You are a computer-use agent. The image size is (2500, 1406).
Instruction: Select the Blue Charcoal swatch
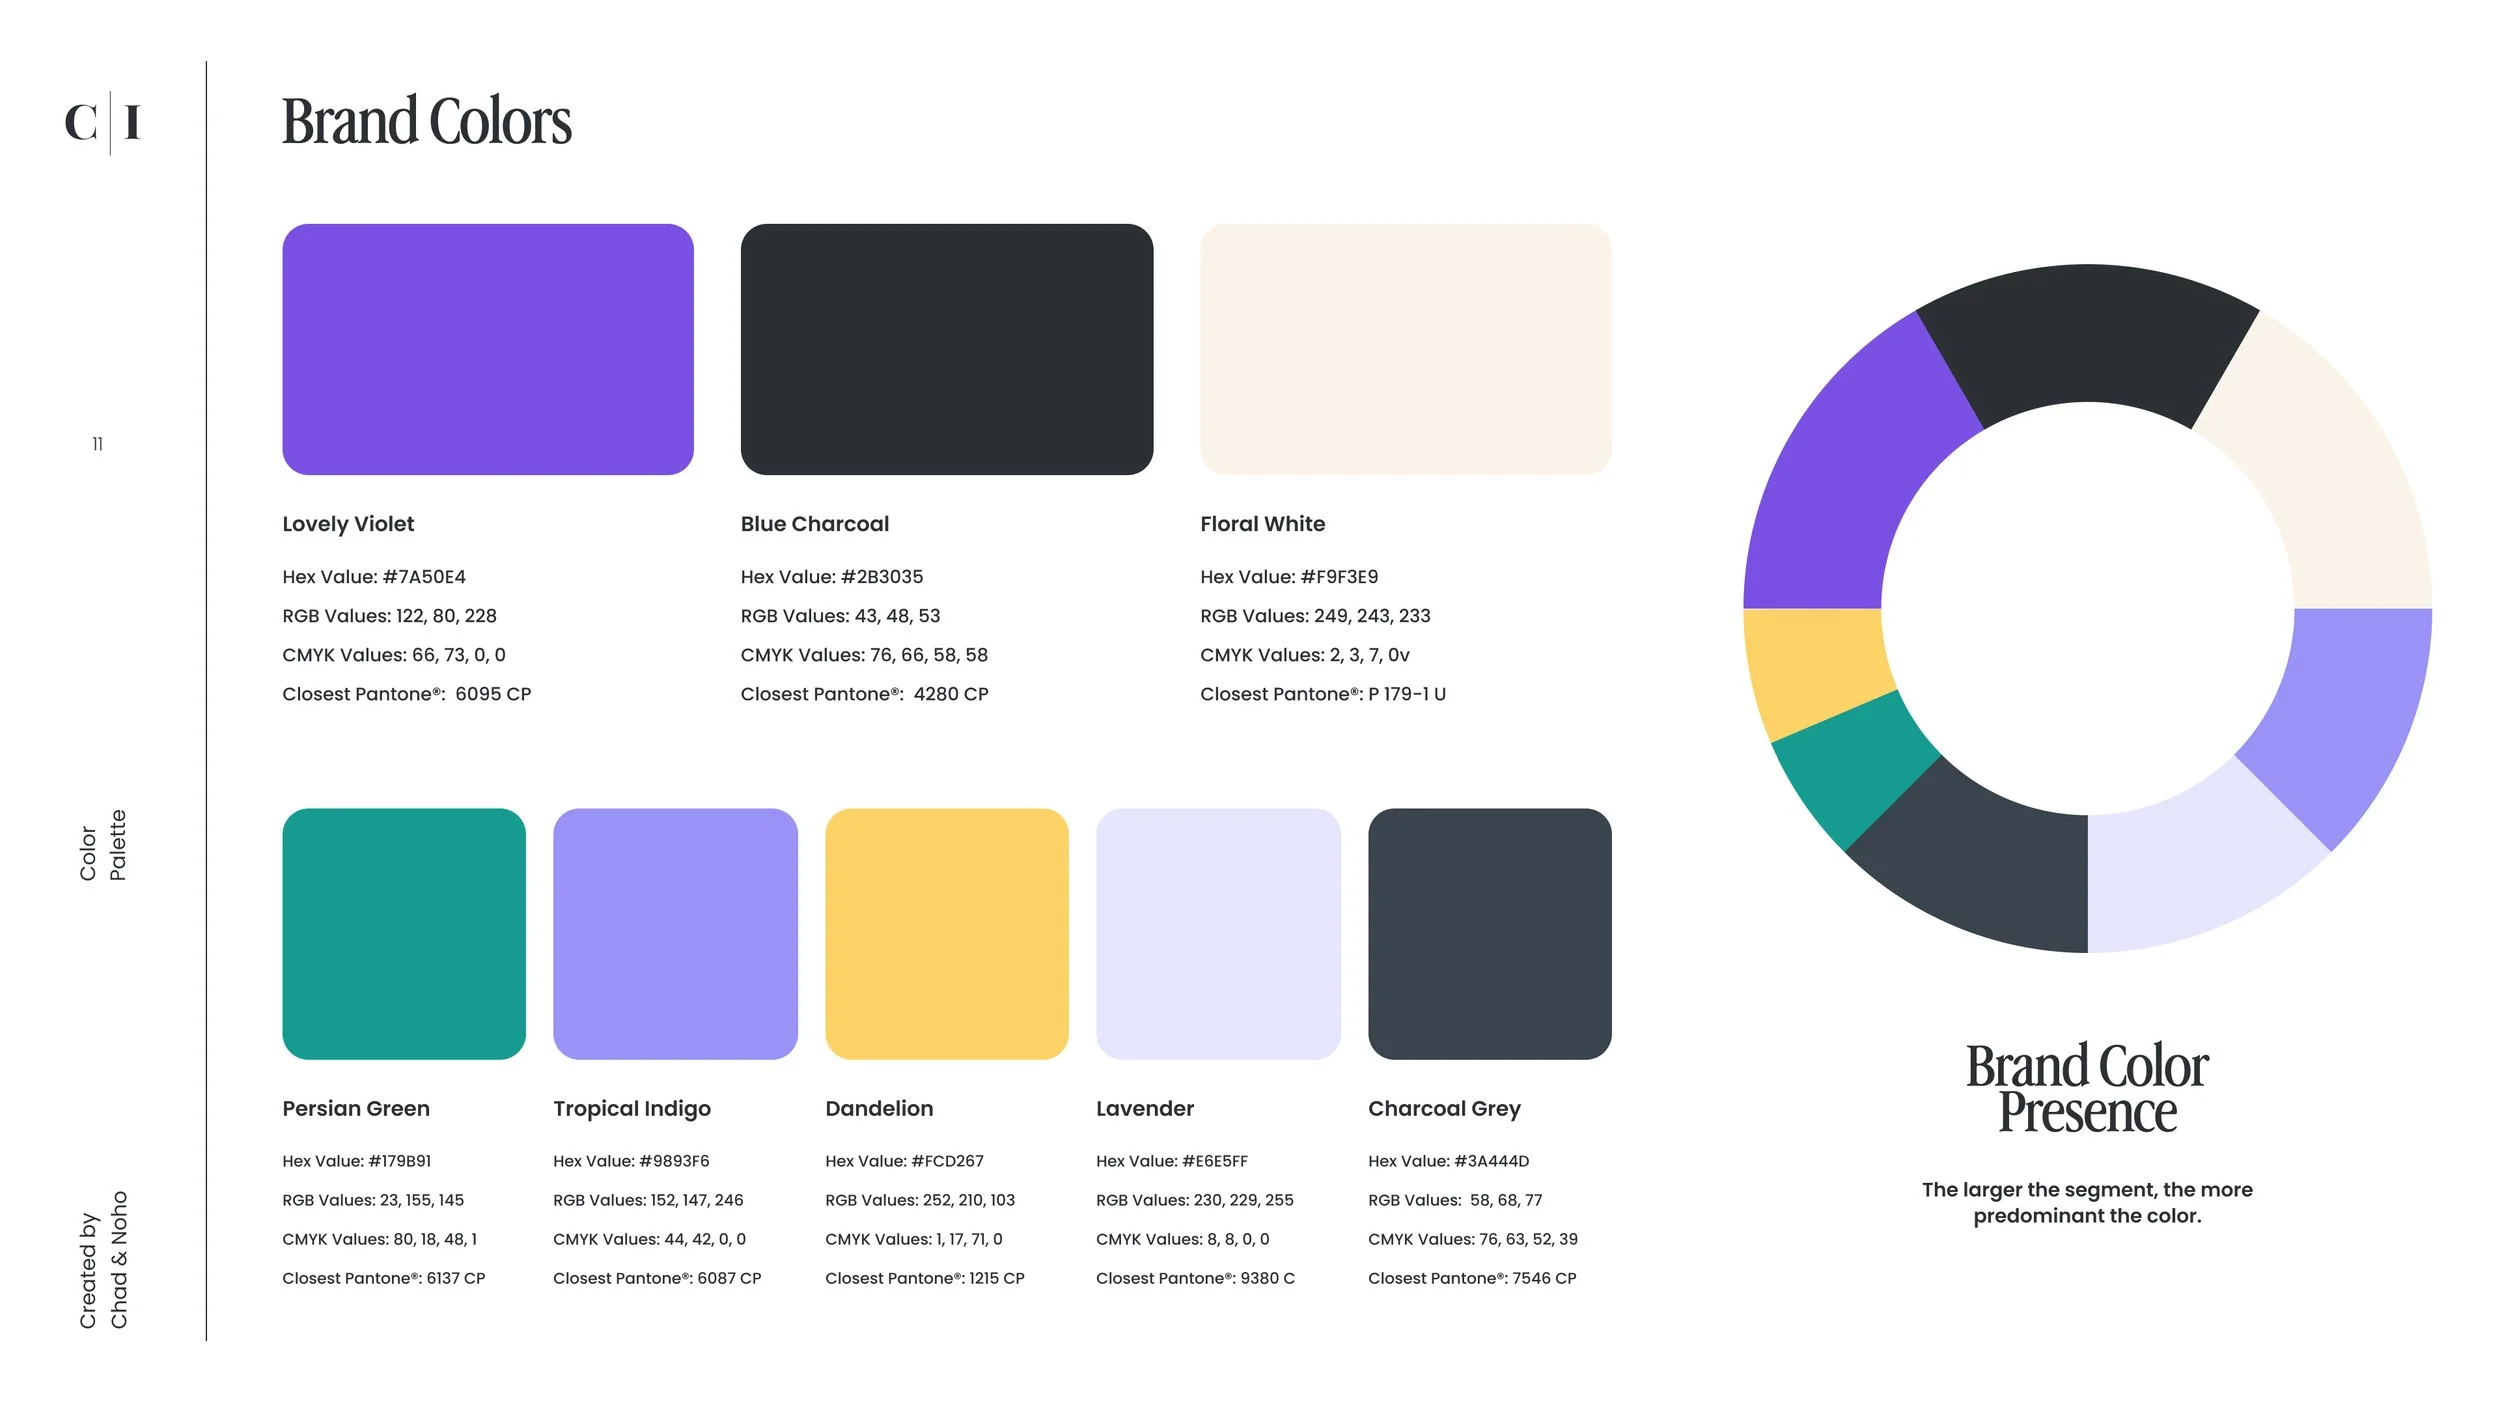click(947, 349)
